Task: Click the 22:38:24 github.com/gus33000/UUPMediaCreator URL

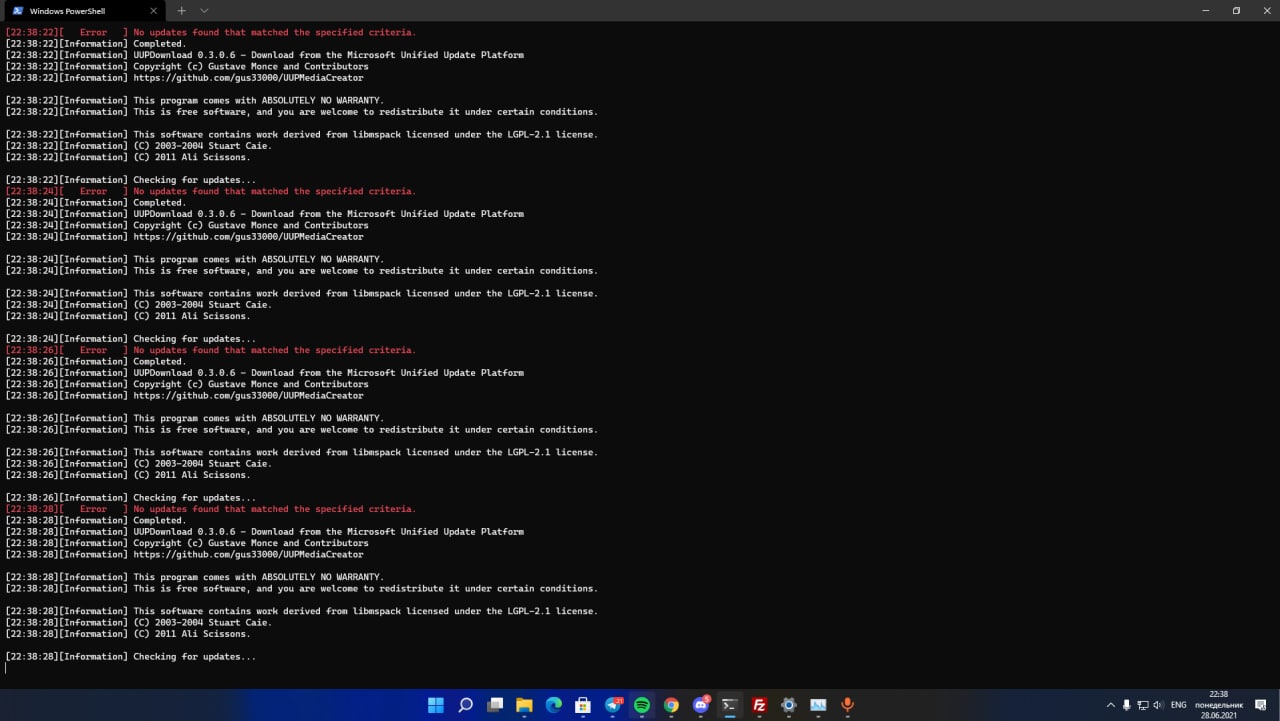Action: coord(248,237)
